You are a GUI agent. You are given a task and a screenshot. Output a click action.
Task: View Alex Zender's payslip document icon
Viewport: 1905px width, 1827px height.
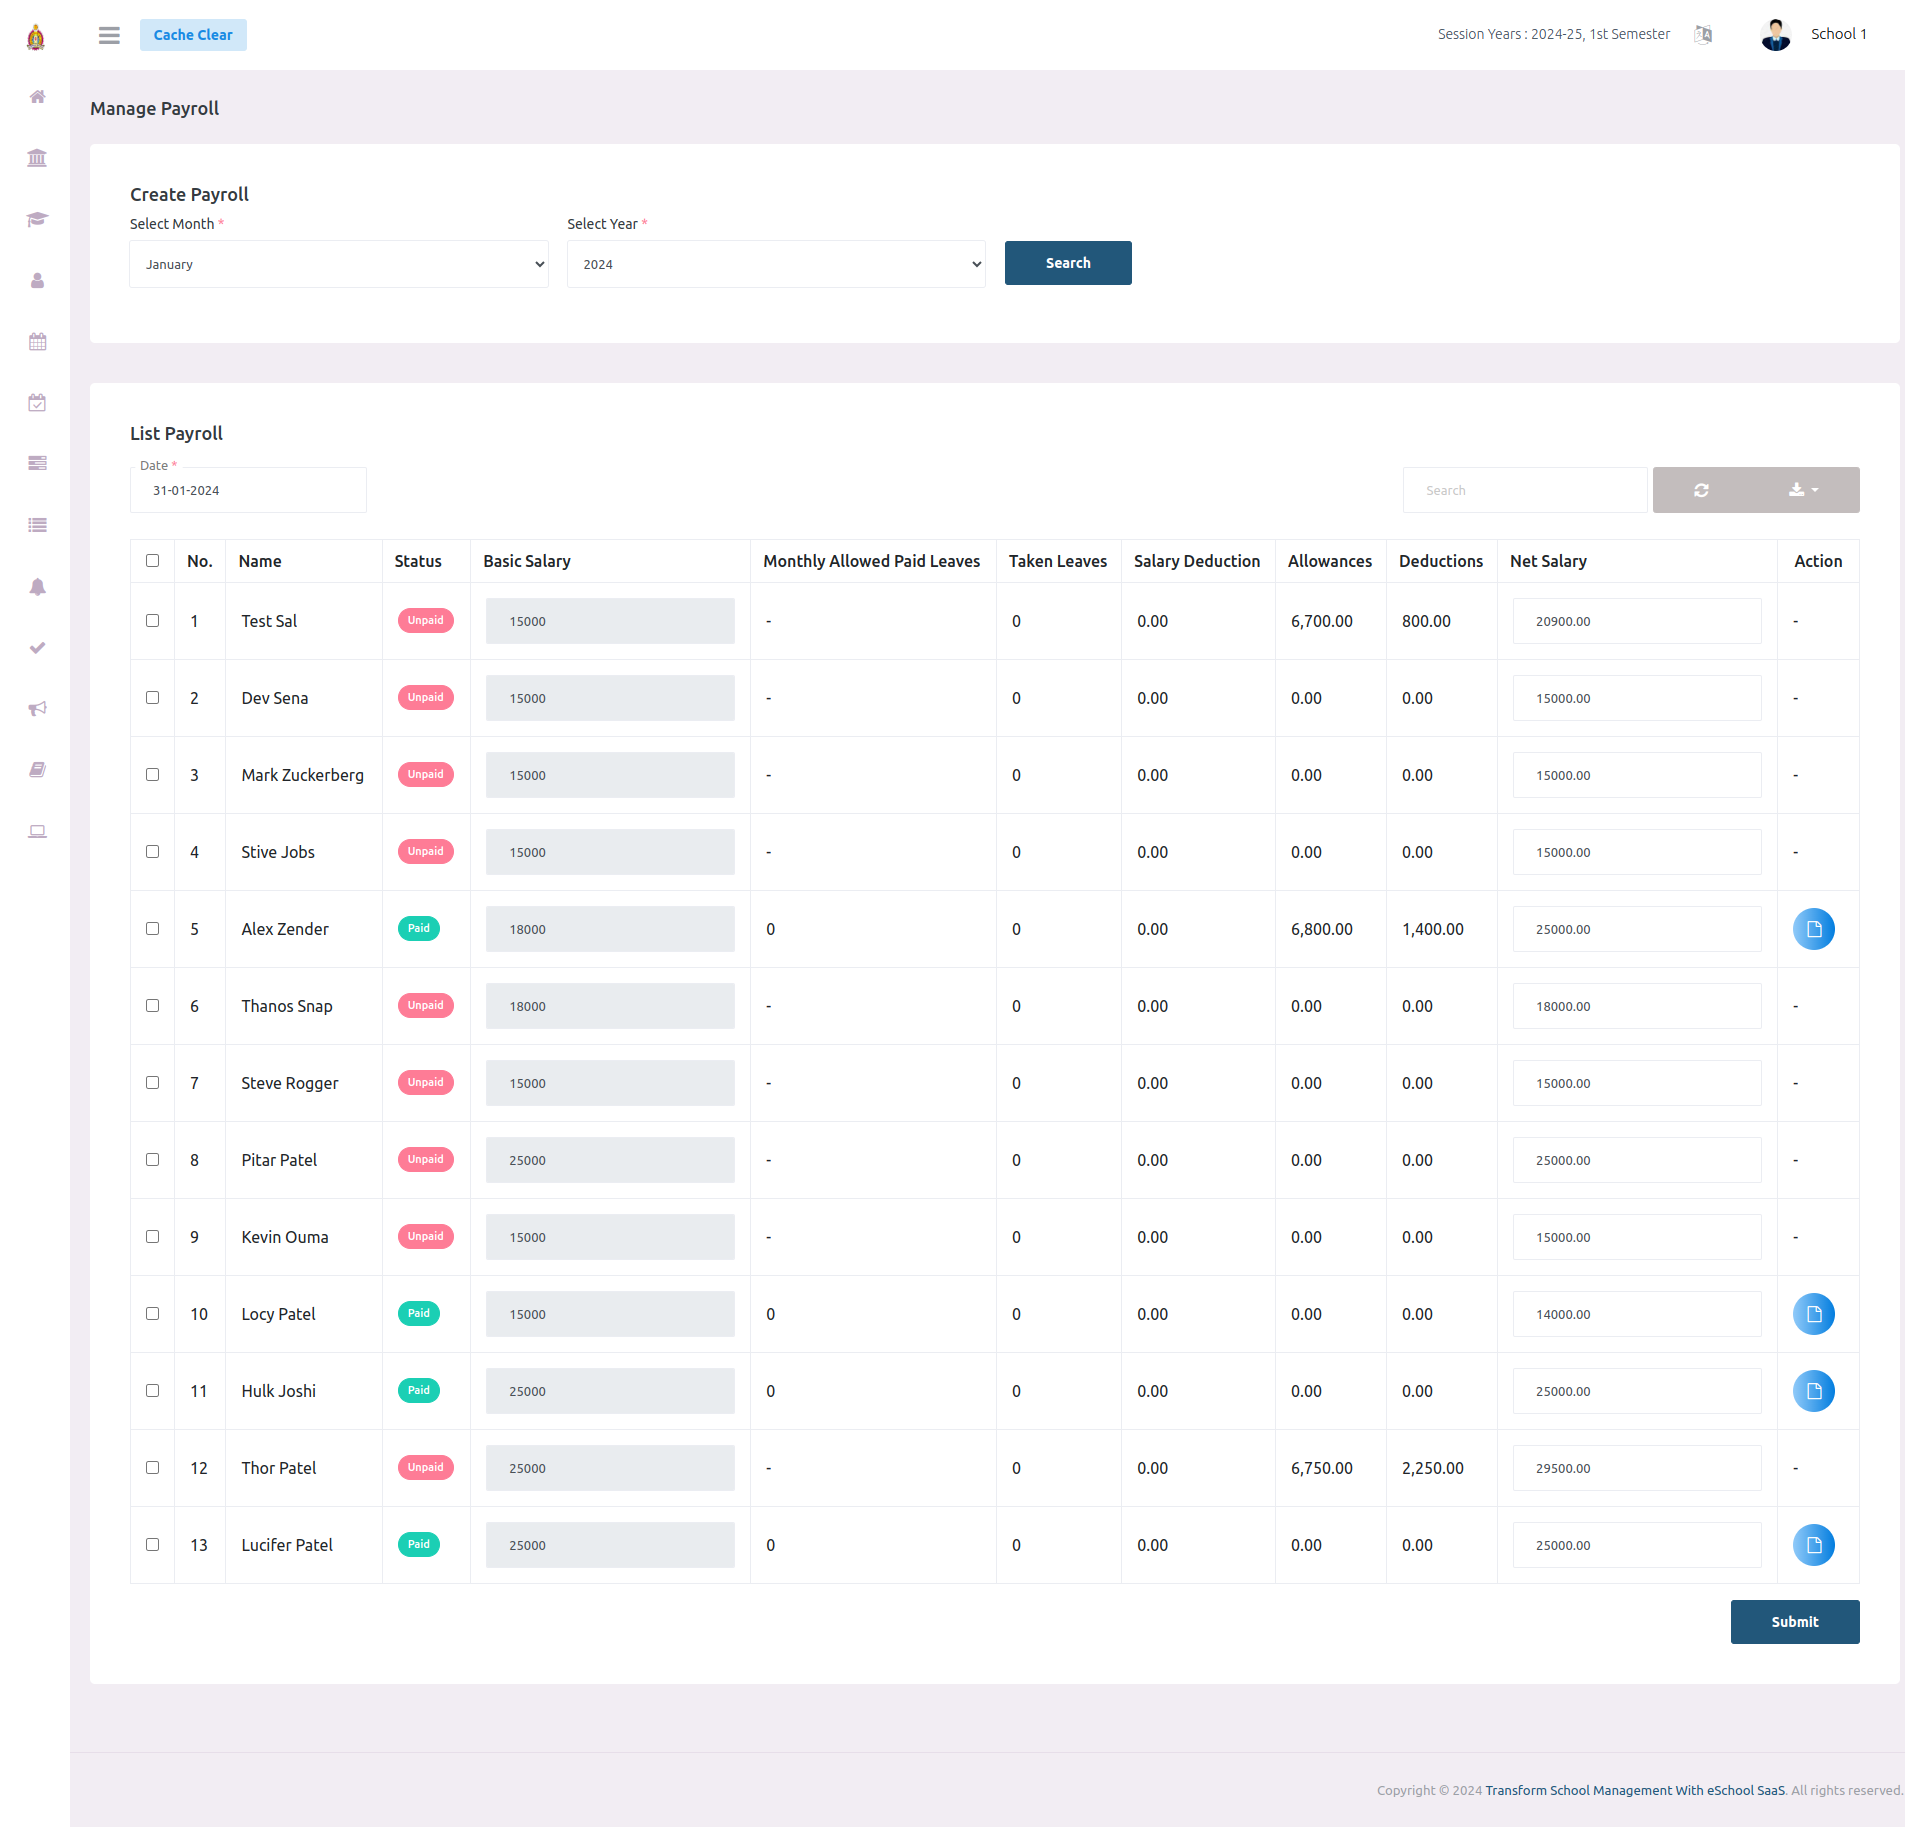point(1814,928)
